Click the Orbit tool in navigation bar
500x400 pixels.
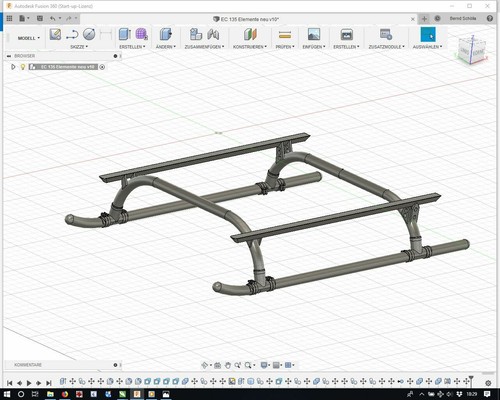[x=205, y=365]
